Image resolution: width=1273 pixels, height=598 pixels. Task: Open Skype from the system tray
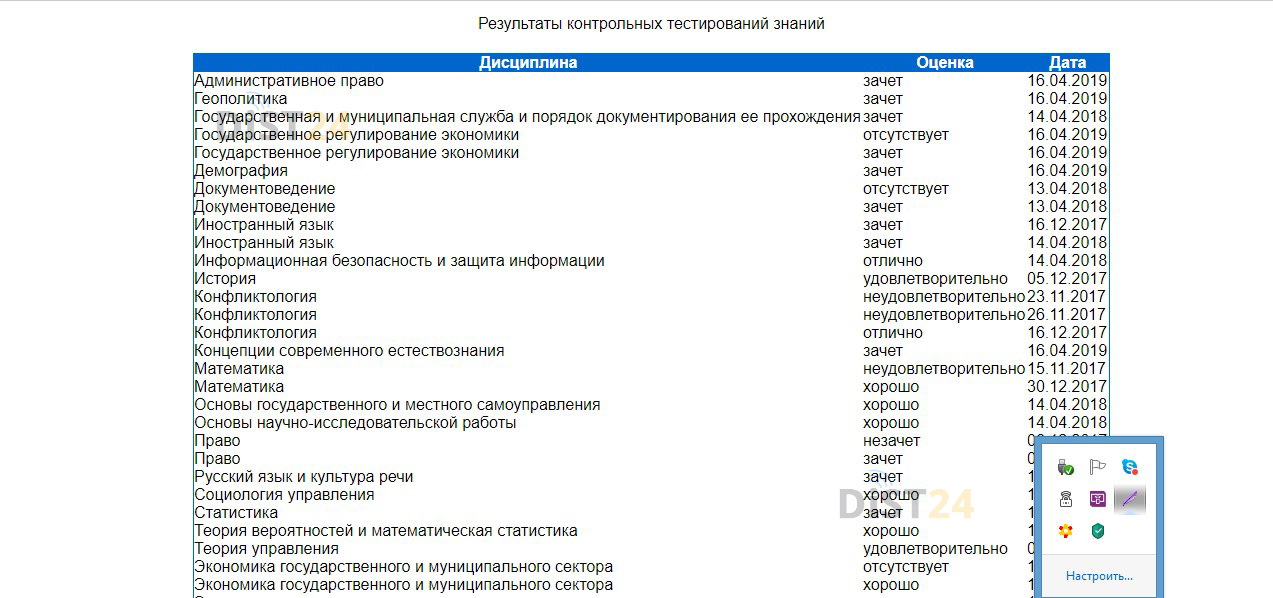1130,467
